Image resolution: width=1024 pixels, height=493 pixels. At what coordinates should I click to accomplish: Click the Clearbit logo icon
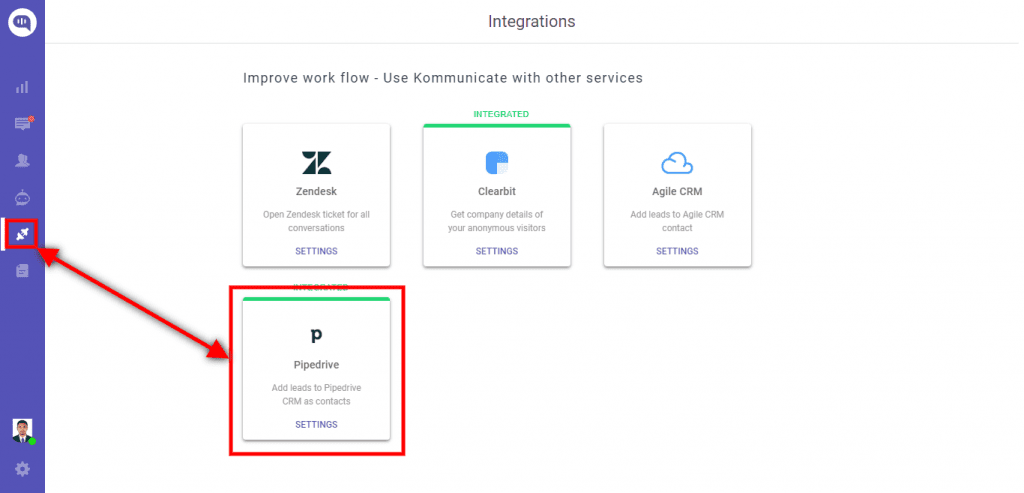(497, 163)
